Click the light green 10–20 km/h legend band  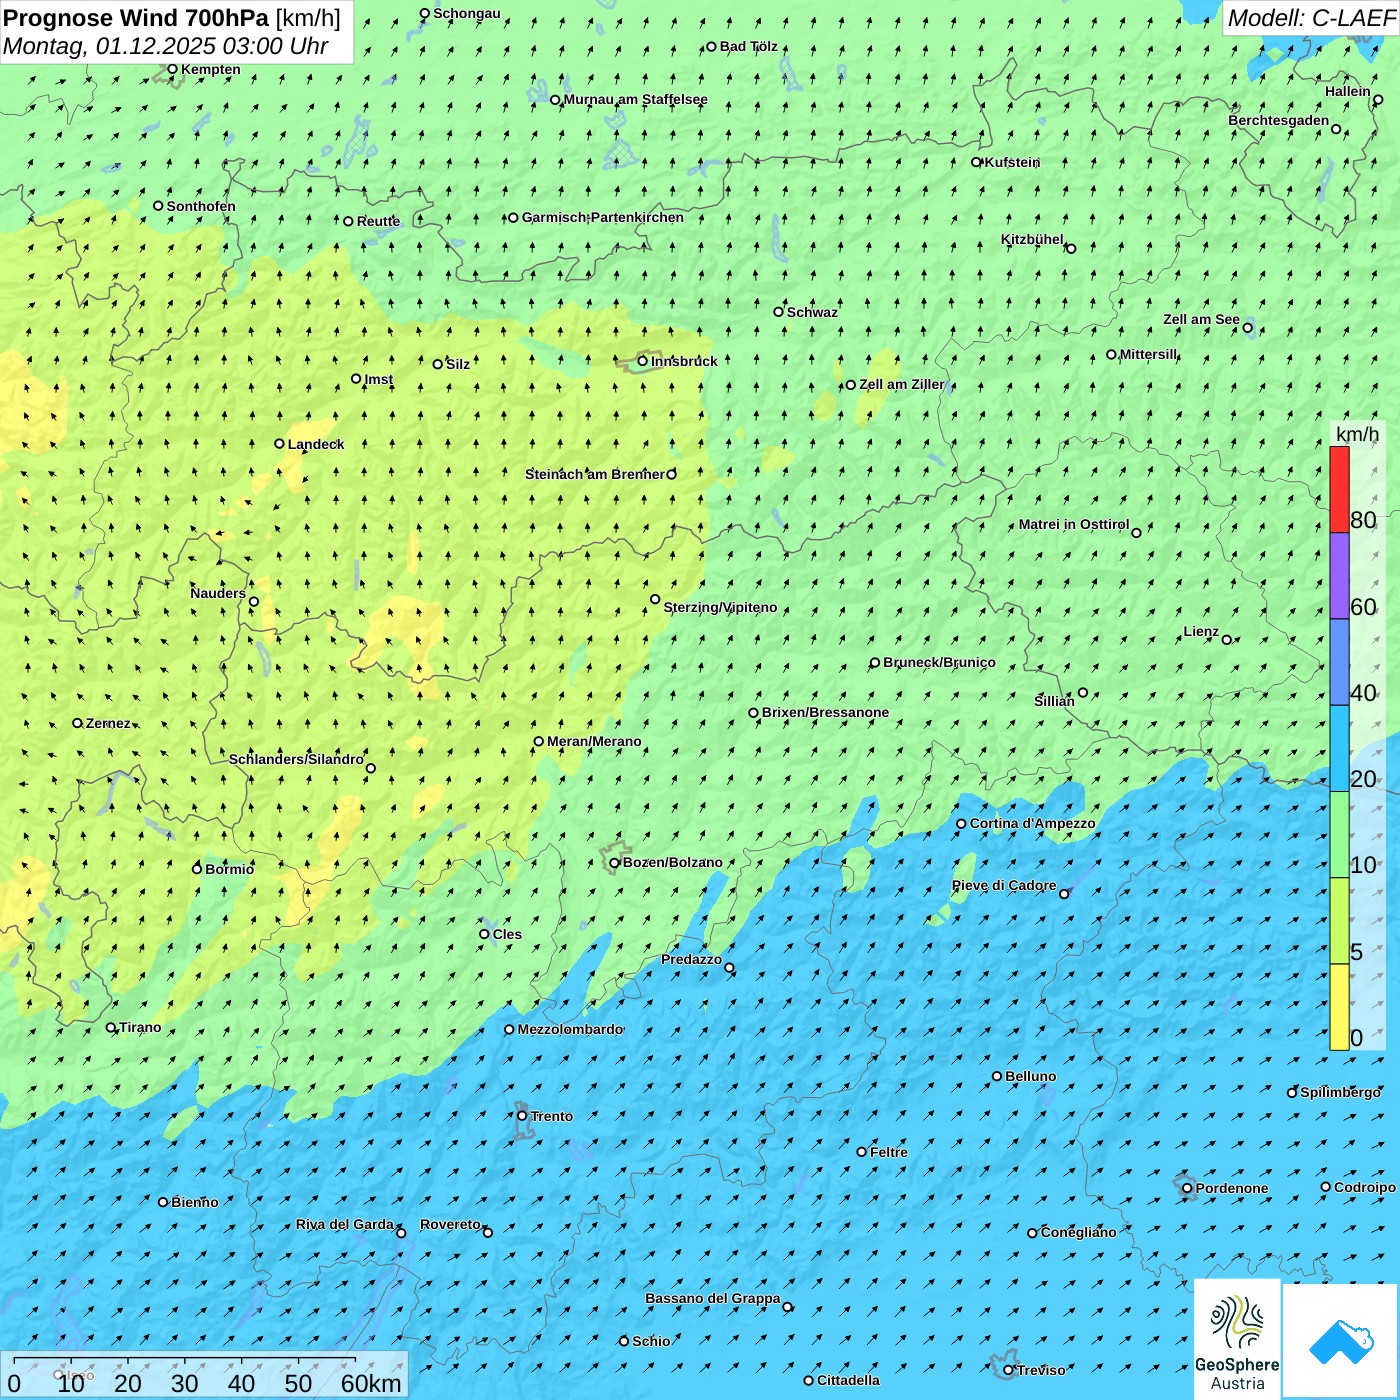point(1339,834)
